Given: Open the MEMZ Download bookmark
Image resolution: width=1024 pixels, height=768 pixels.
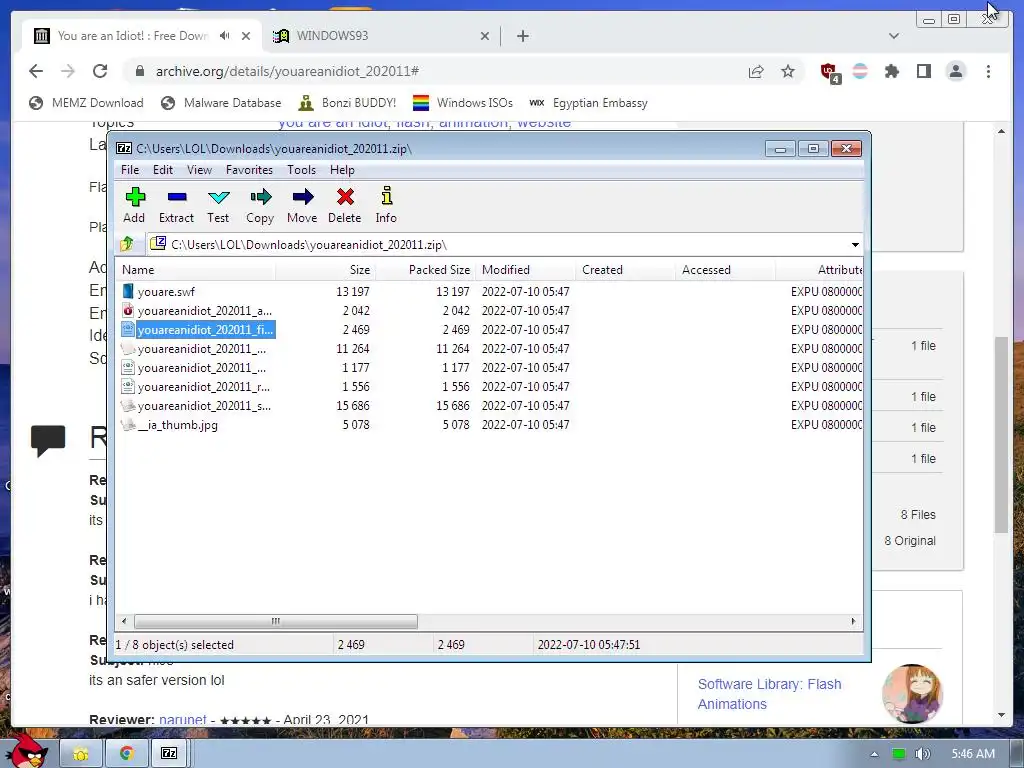Looking at the screenshot, I should click(87, 103).
